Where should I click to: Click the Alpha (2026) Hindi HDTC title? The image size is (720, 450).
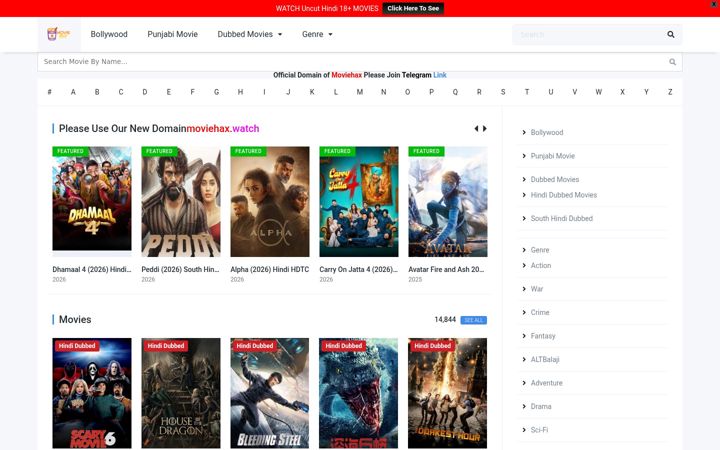(270, 270)
